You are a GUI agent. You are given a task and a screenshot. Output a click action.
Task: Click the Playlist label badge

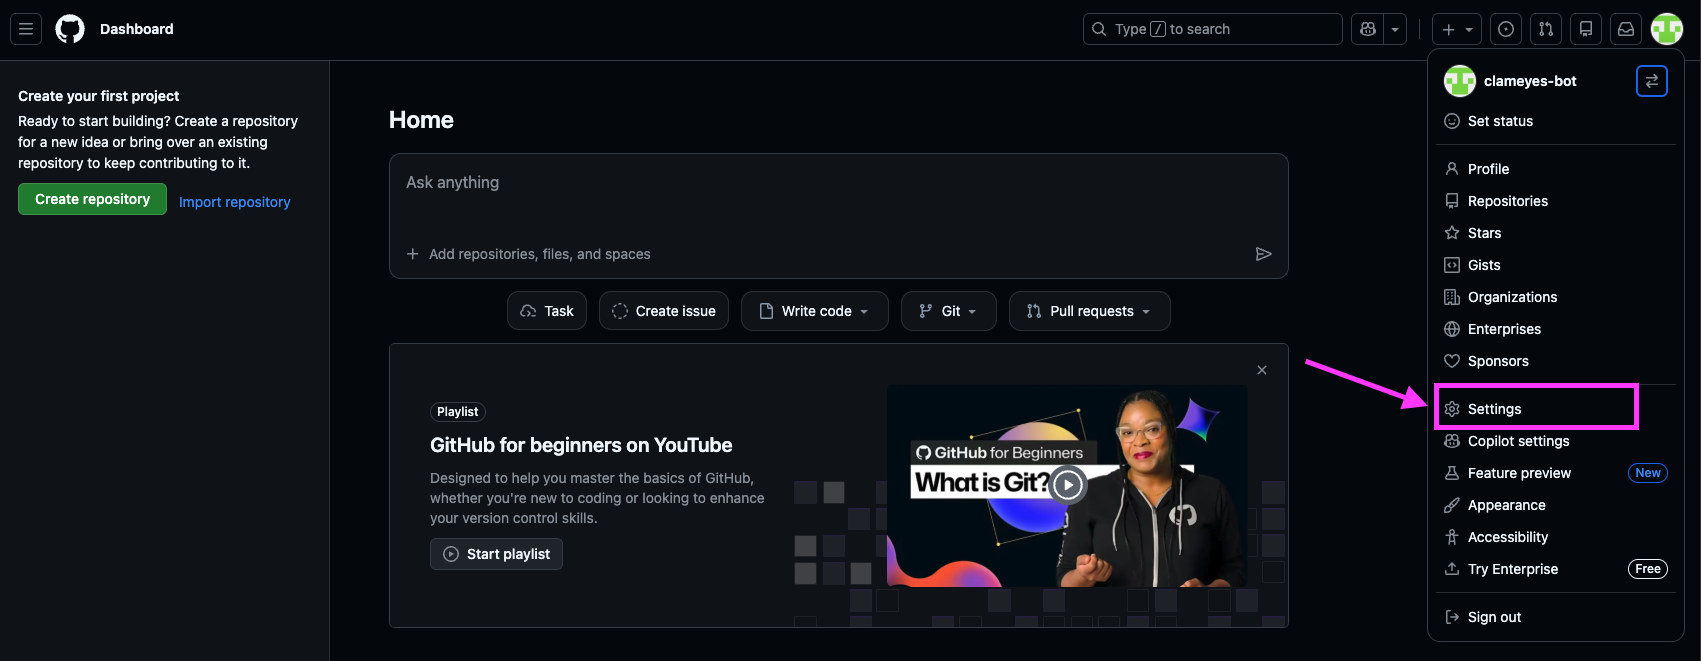click(x=458, y=412)
